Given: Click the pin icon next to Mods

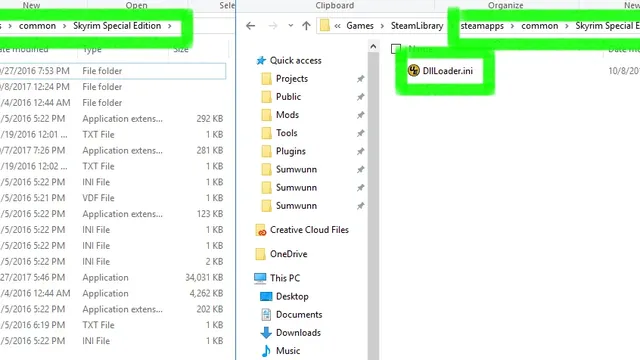Looking at the screenshot, I should click(x=360, y=115).
